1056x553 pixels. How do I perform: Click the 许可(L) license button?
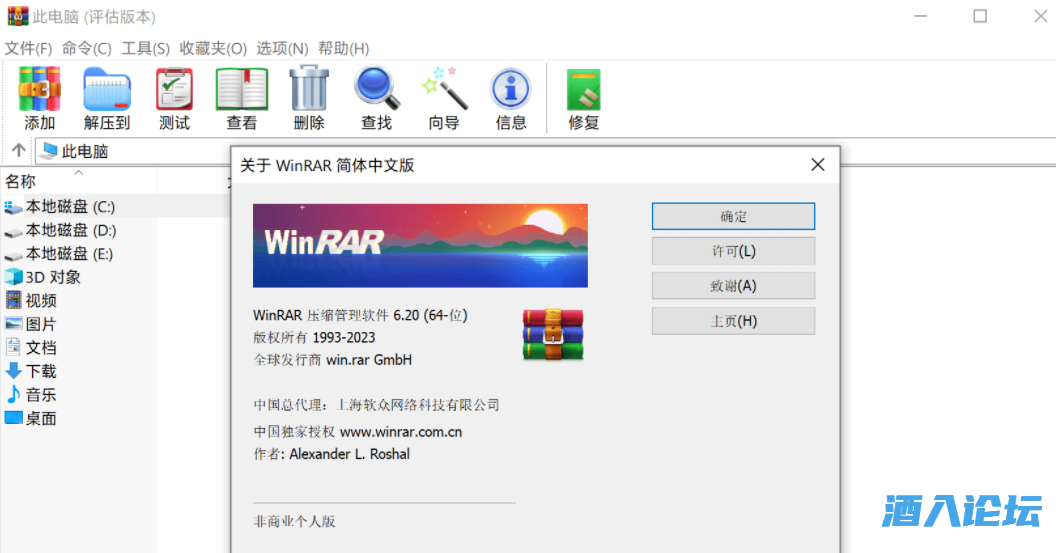[x=733, y=251]
